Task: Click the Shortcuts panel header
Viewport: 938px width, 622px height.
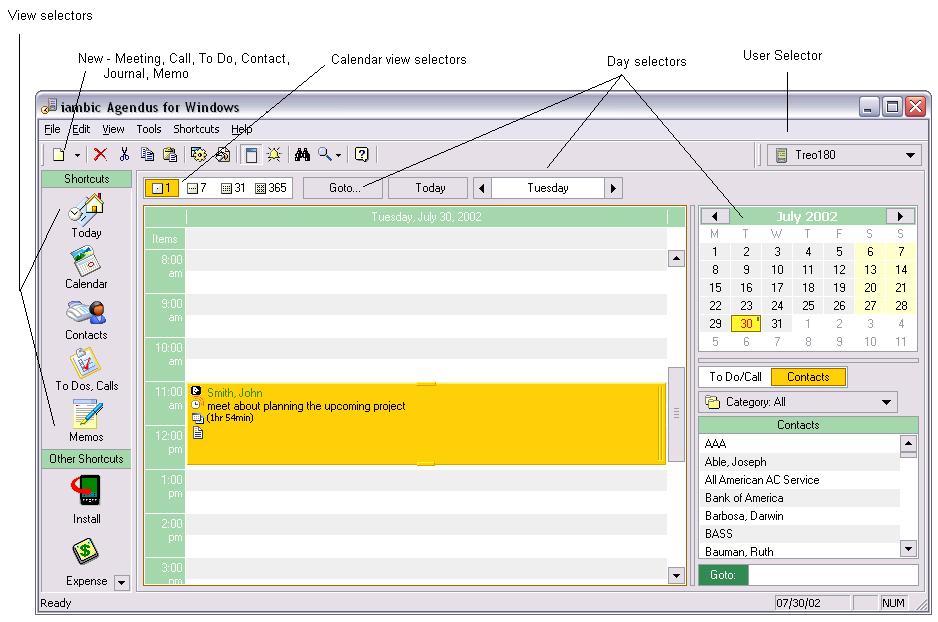Action: (87, 179)
